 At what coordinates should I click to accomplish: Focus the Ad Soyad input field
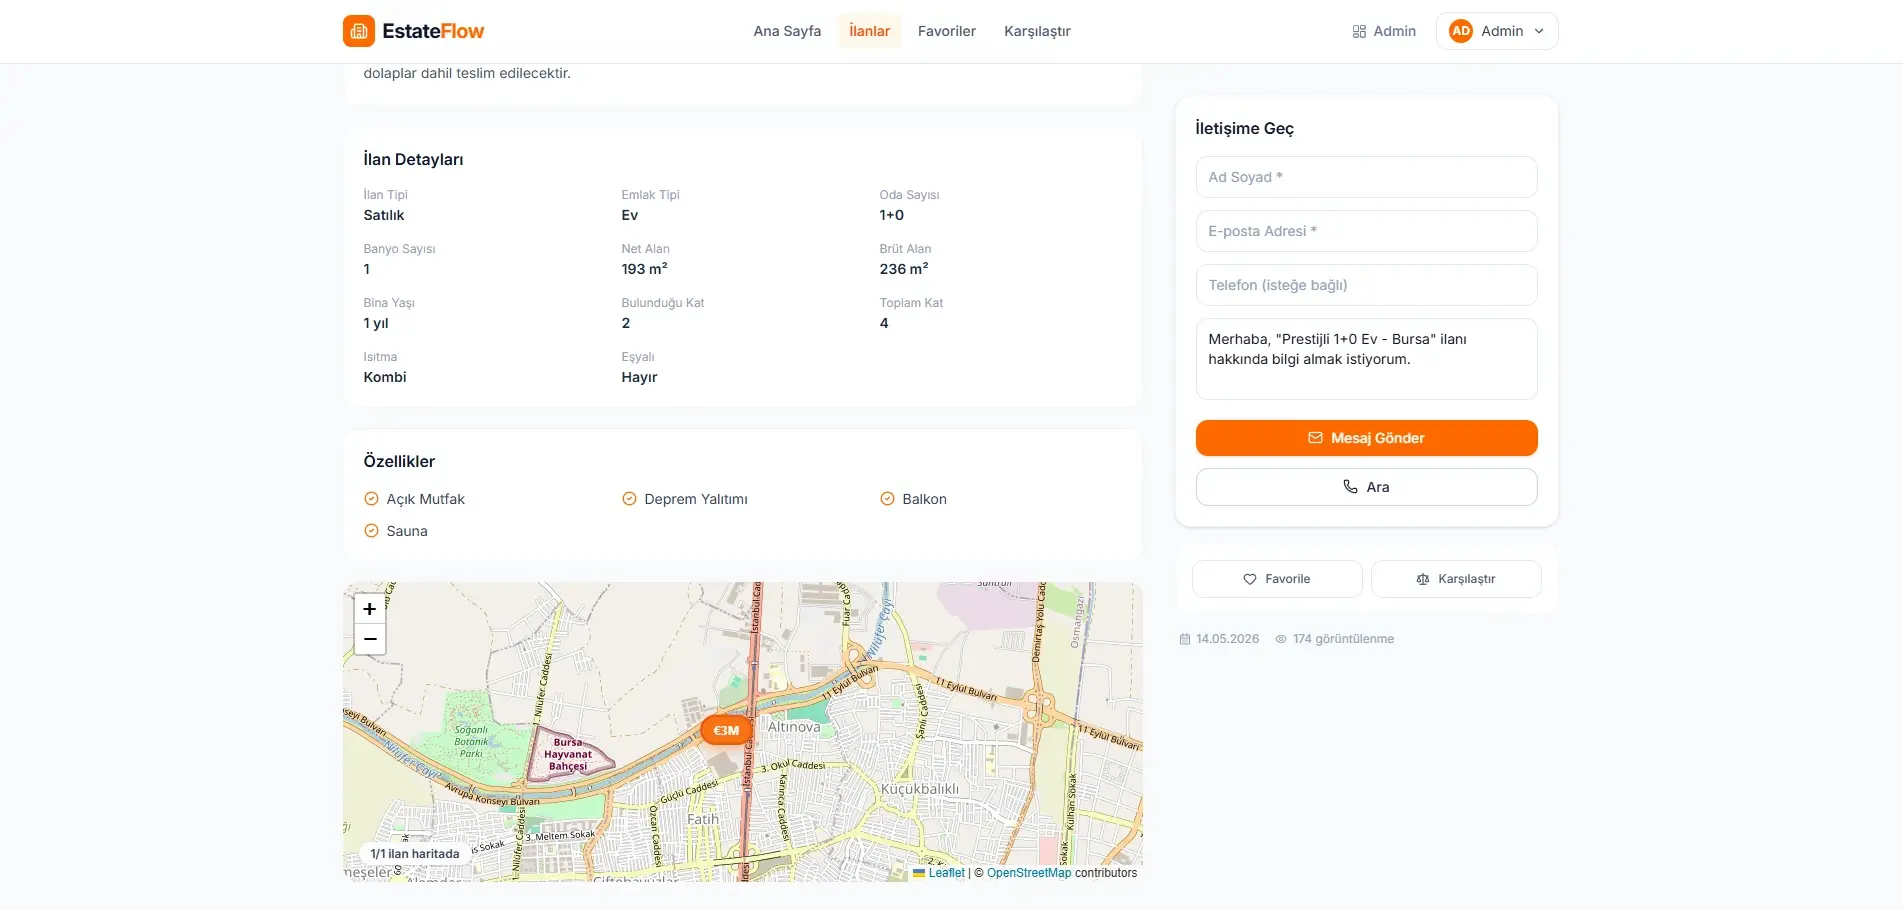(x=1366, y=177)
